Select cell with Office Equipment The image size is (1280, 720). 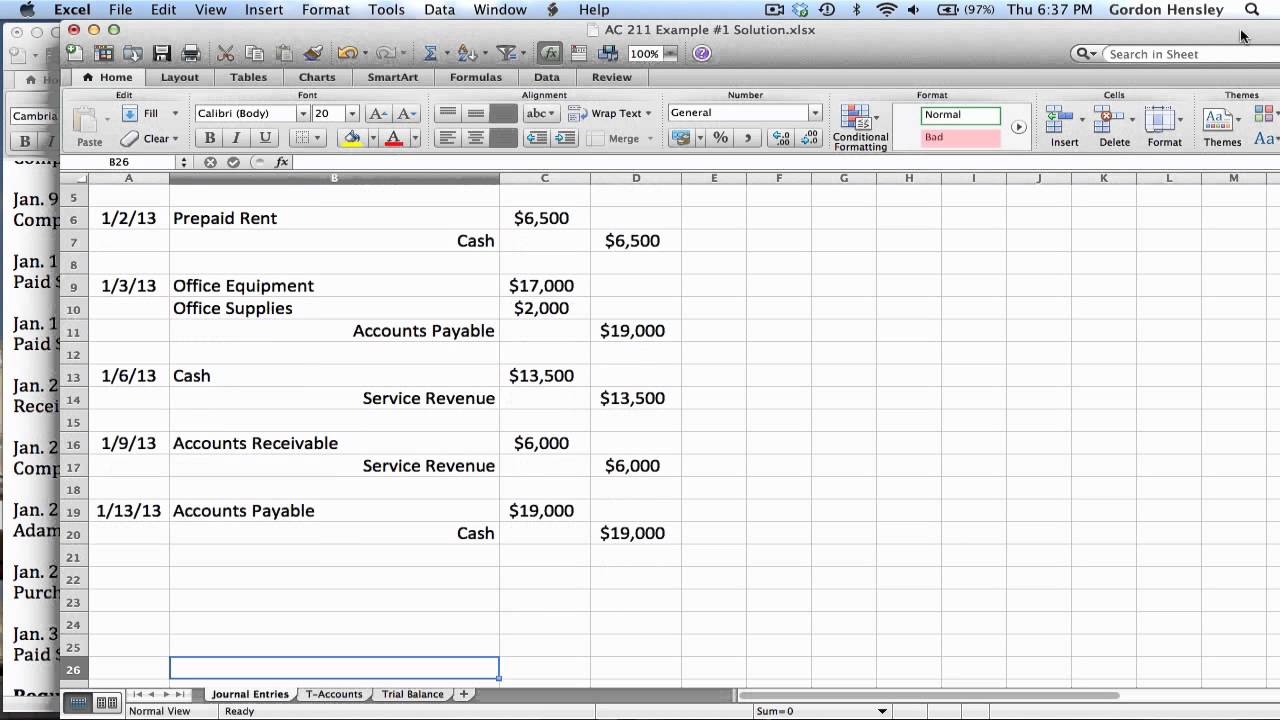(x=334, y=286)
